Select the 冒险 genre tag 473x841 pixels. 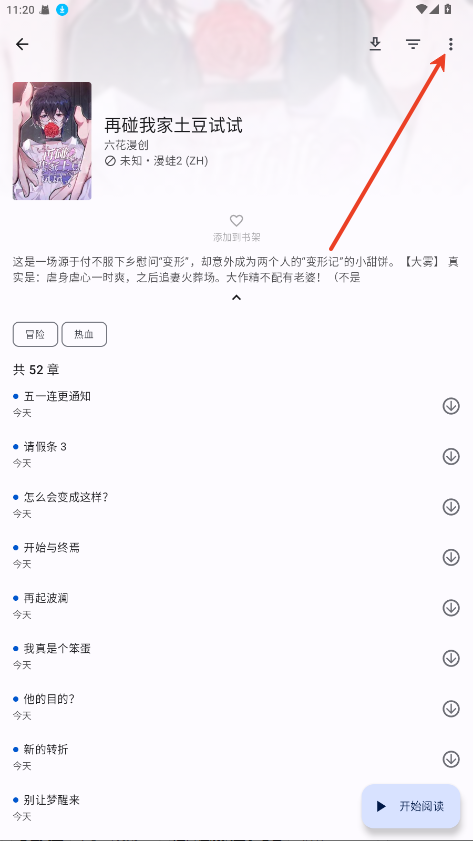[x=35, y=335]
